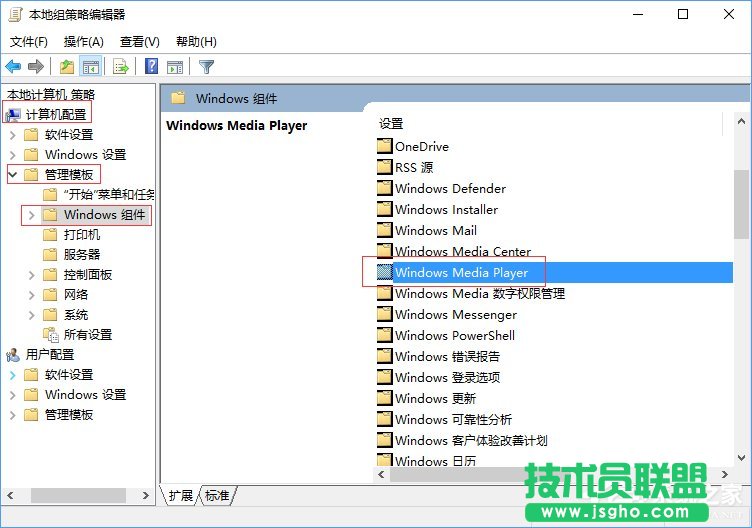Click the Export list toolbar icon
This screenshot has width=752, height=528.
coord(120,67)
